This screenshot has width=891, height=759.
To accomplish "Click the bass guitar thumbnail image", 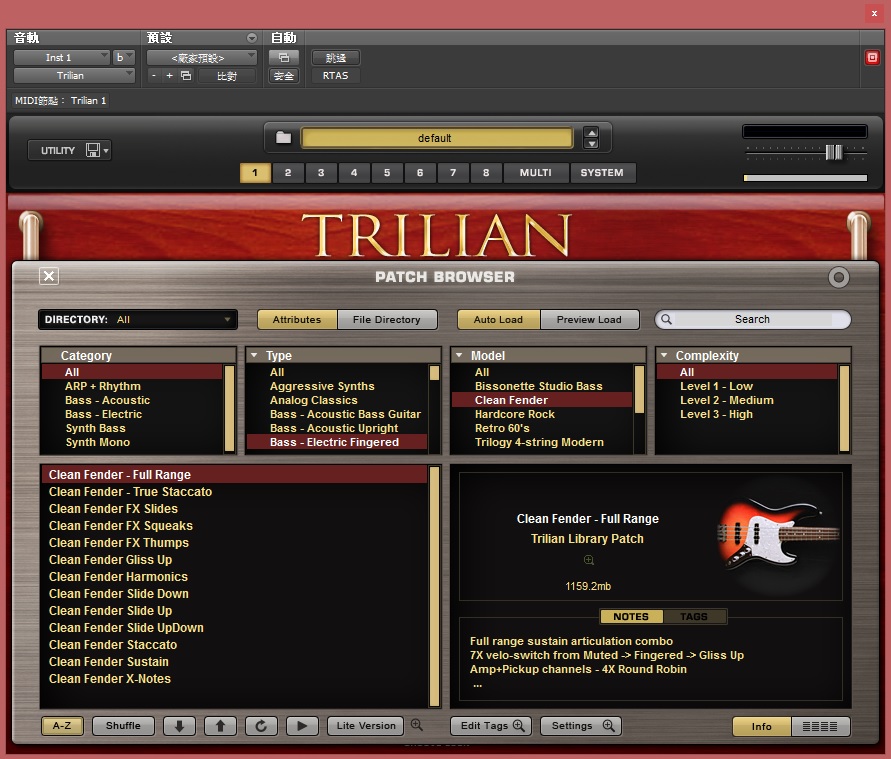I will pyautogui.click(x=776, y=534).
